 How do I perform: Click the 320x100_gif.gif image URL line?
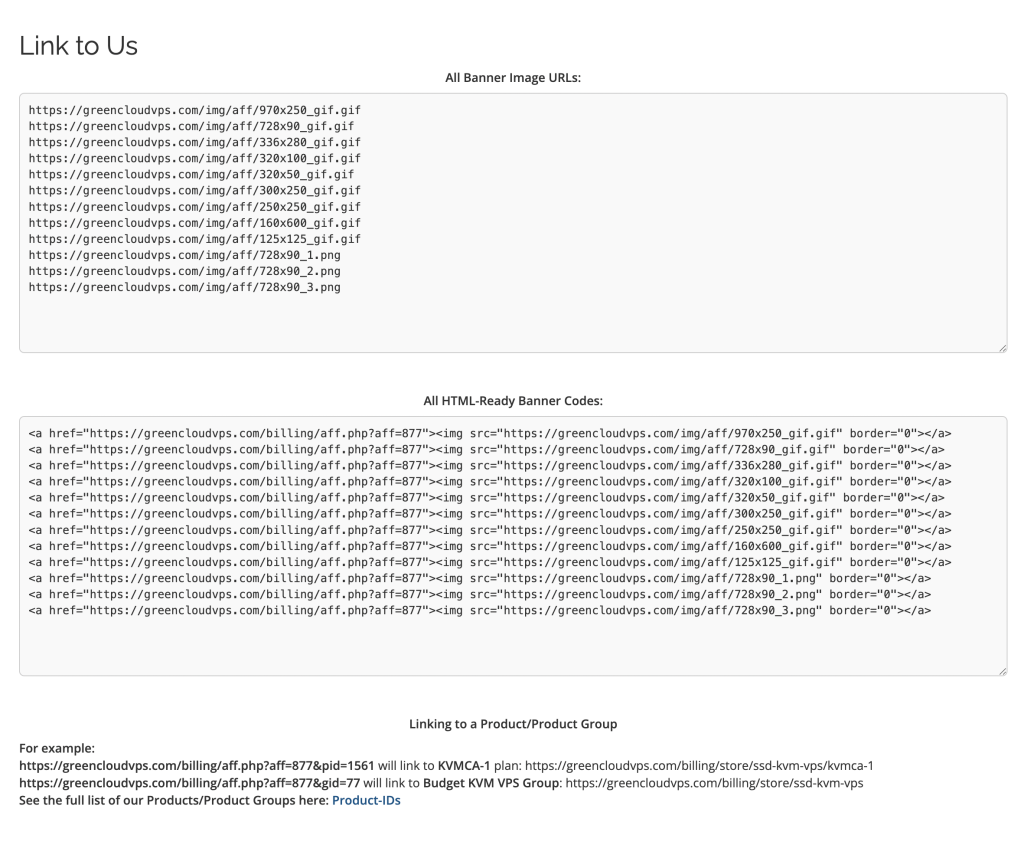[195, 158]
